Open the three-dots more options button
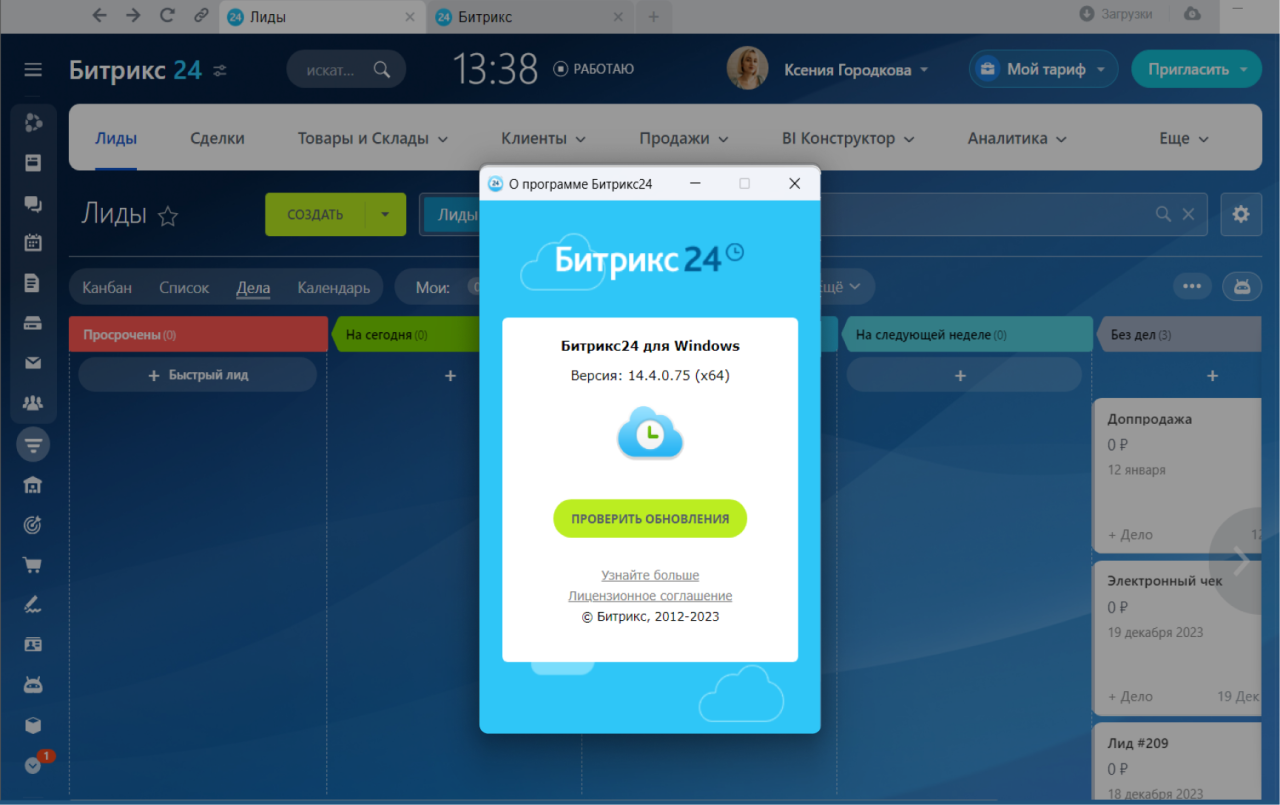 [1192, 286]
